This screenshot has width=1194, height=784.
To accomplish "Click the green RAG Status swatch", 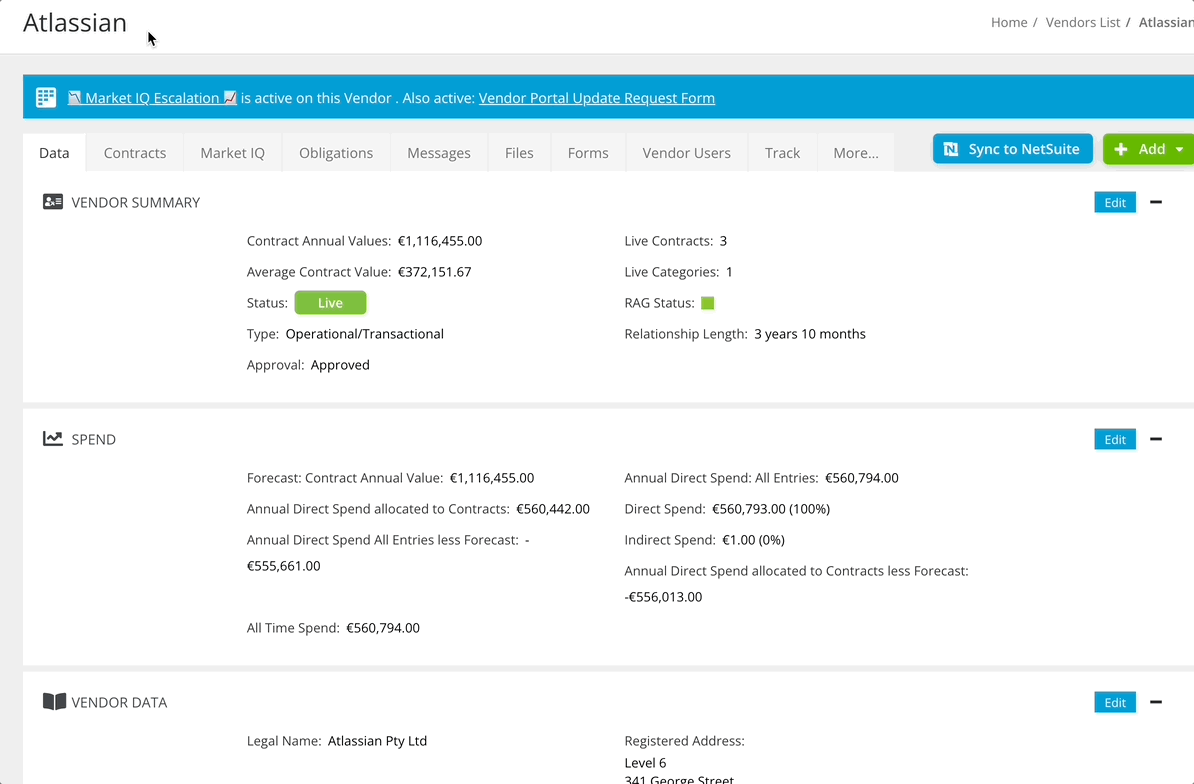I will (708, 303).
